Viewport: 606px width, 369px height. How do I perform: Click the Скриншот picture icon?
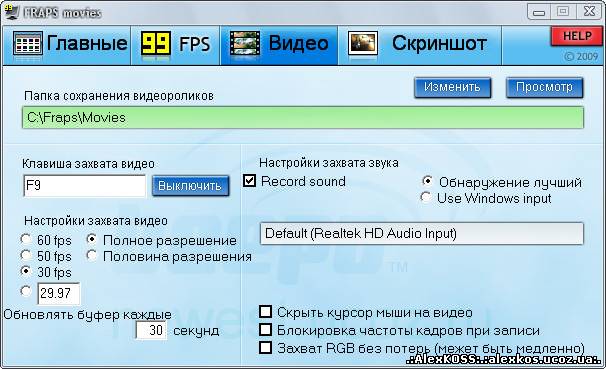[363, 43]
